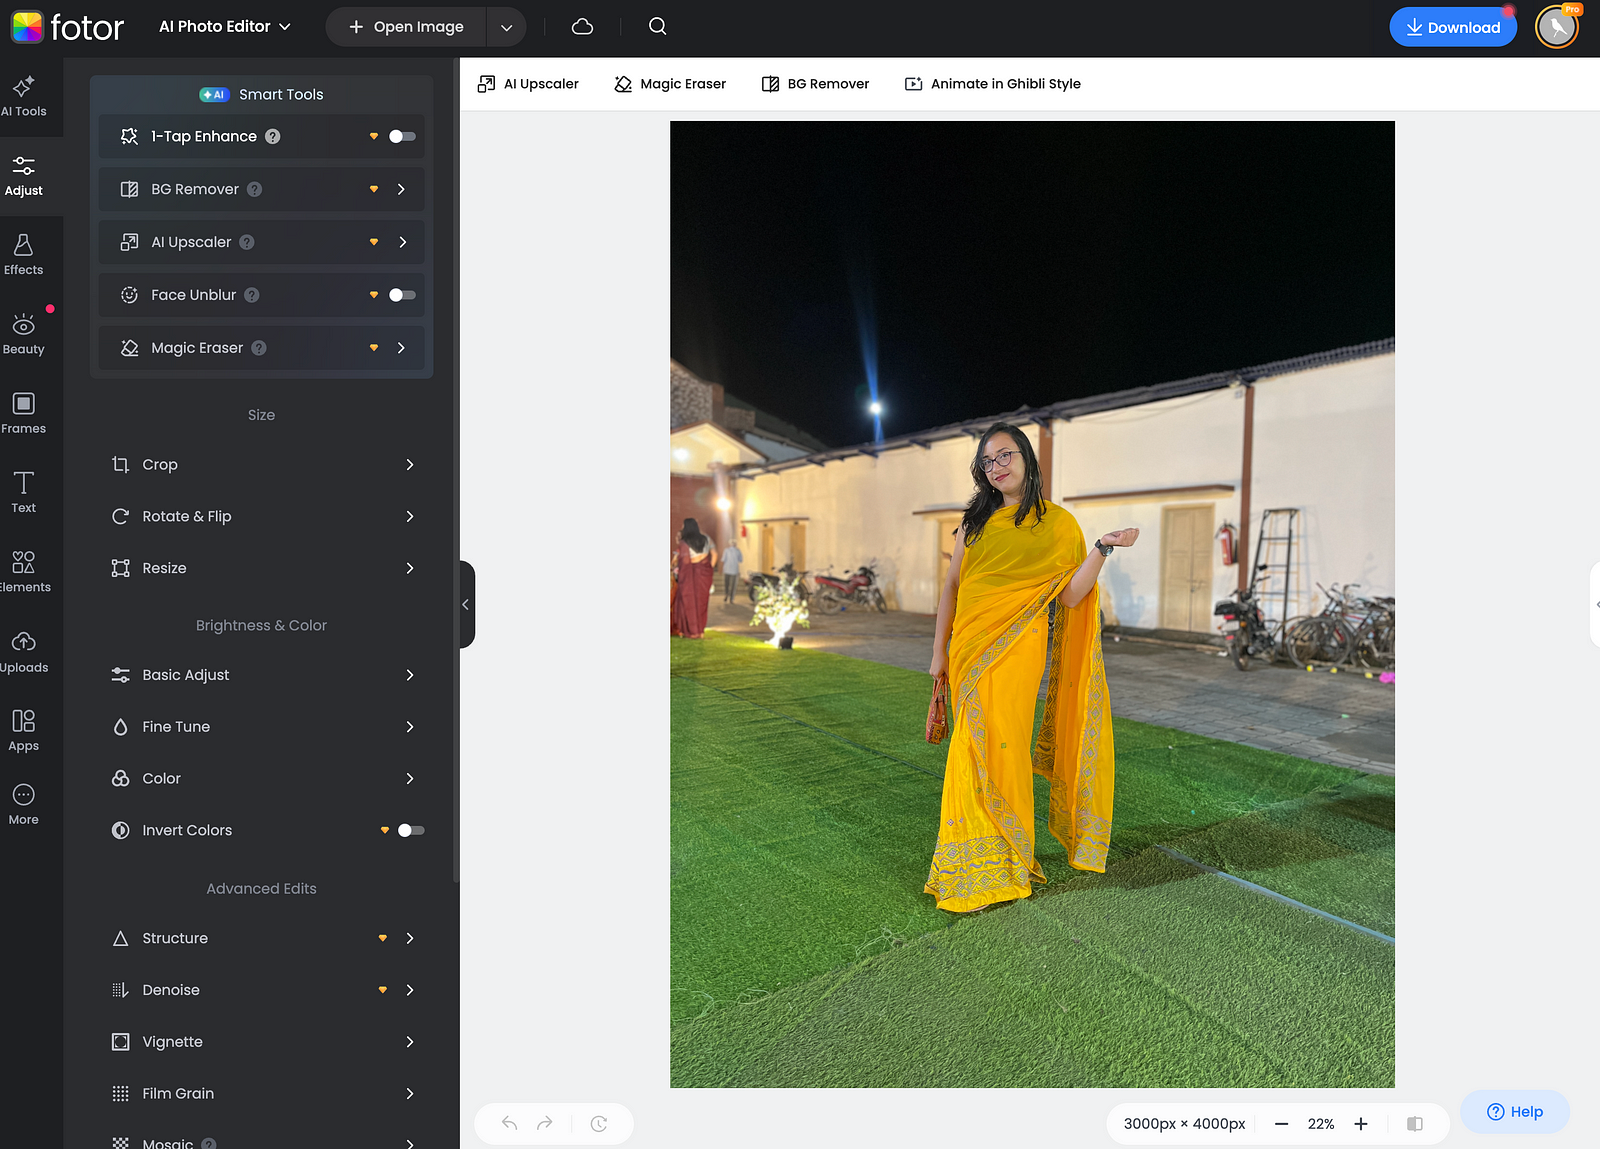The height and width of the screenshot is (1149, 1600).
Task: Choose Animate in Ghibli Style option
Action: (x=993, y=84)
